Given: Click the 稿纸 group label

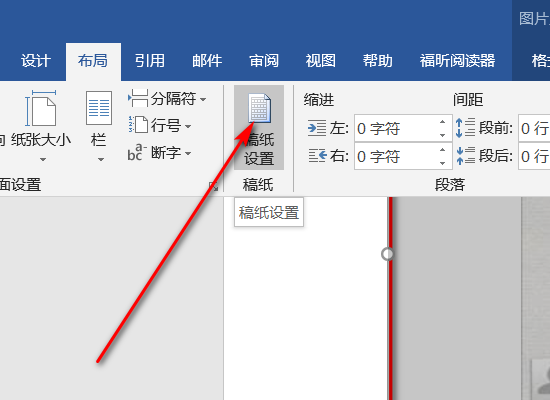Looking at the screenshot, I should [x=258, y=185].
